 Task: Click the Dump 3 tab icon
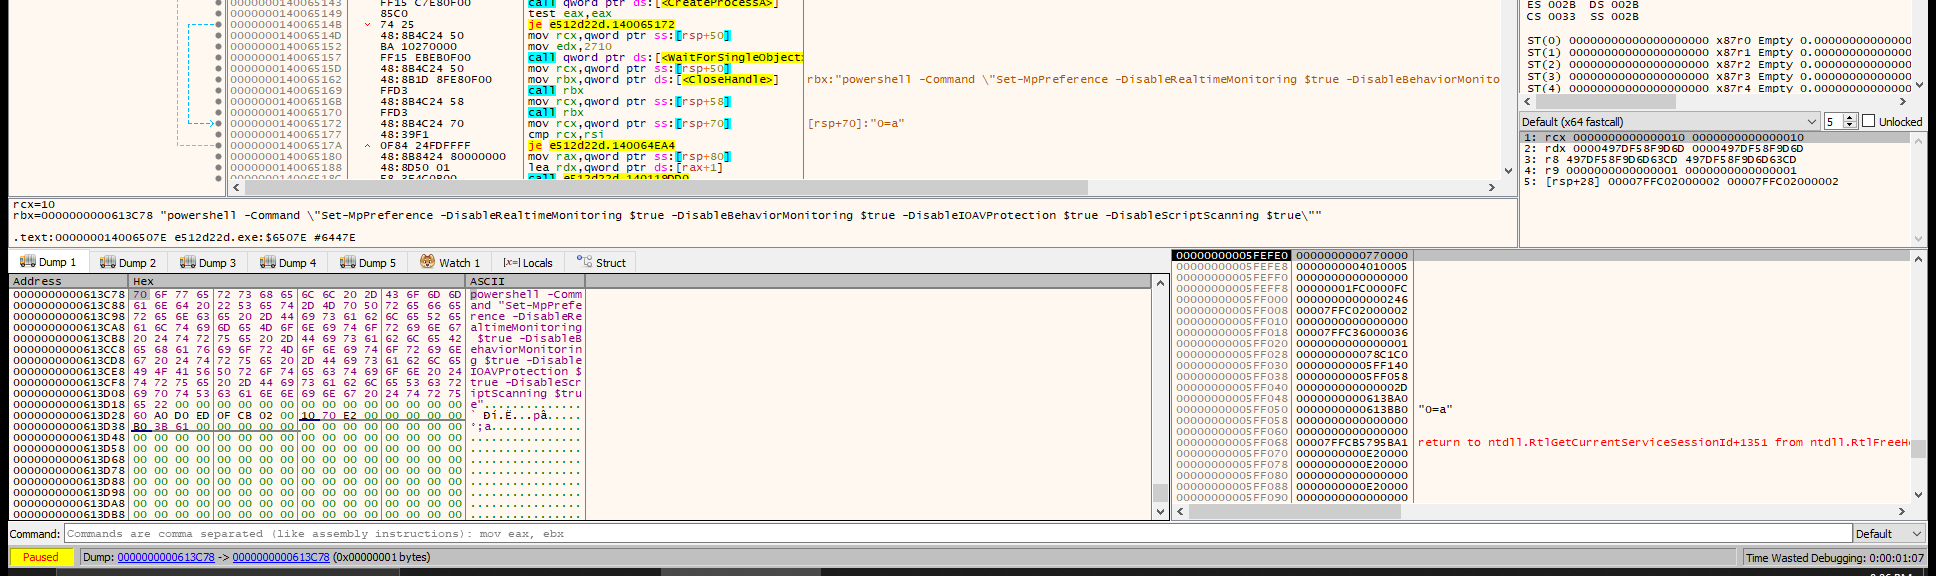pos(187,262)
